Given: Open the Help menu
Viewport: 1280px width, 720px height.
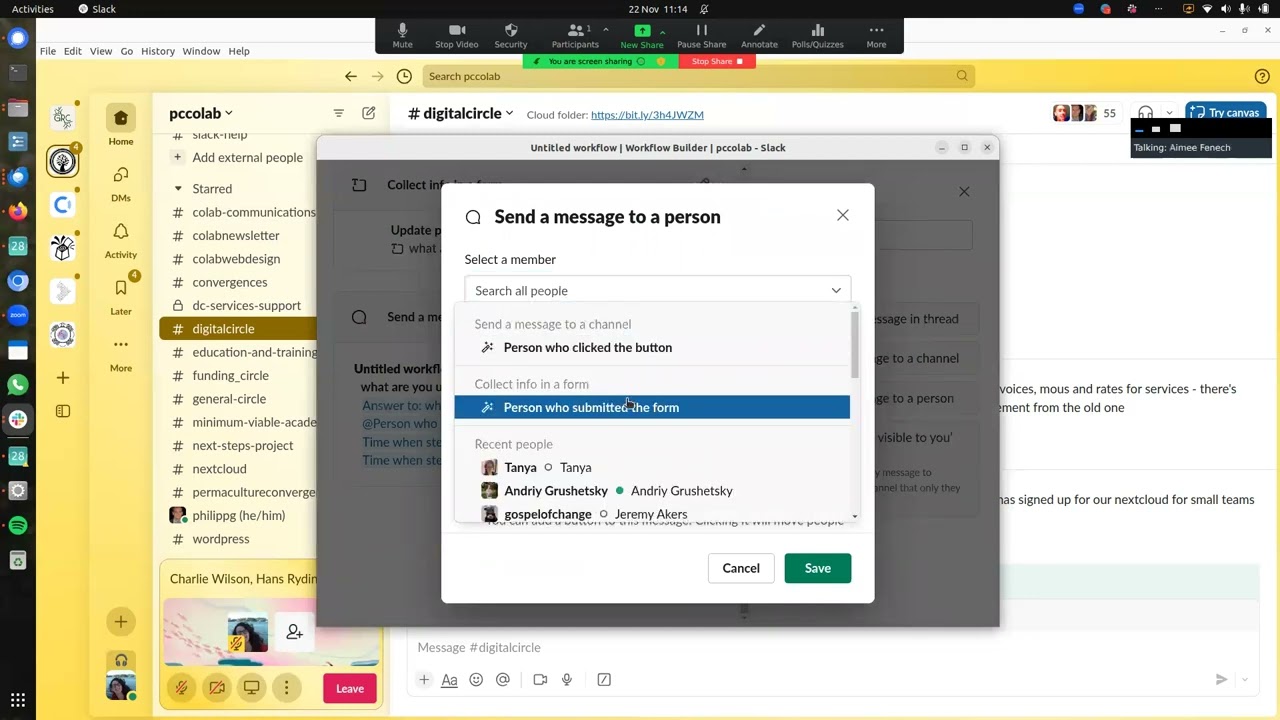Looking at the screenshot, I should pyautogui.click(x=239, y=51).
